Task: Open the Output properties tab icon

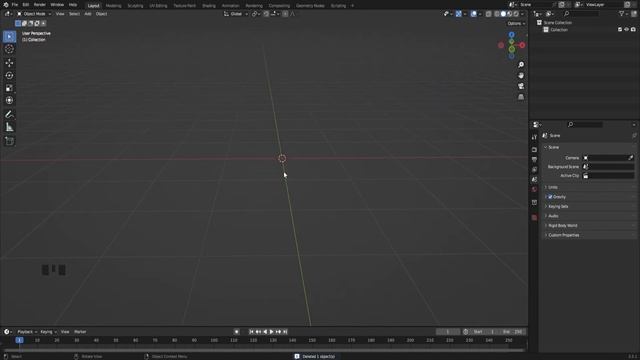Action: [x=534, y=160]
